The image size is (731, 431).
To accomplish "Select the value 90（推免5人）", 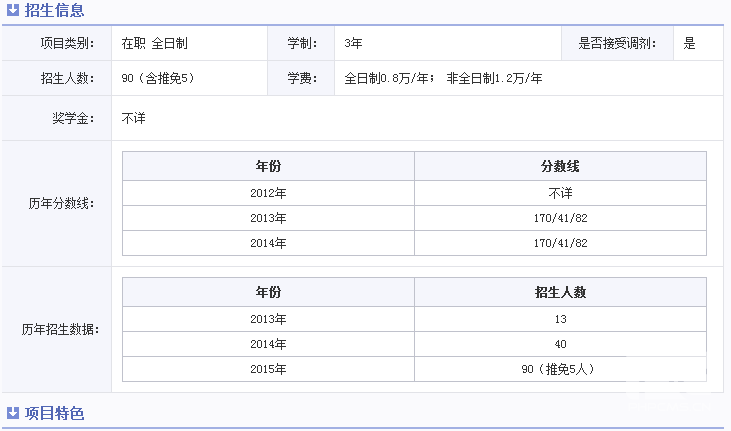I will coord(558,369).
